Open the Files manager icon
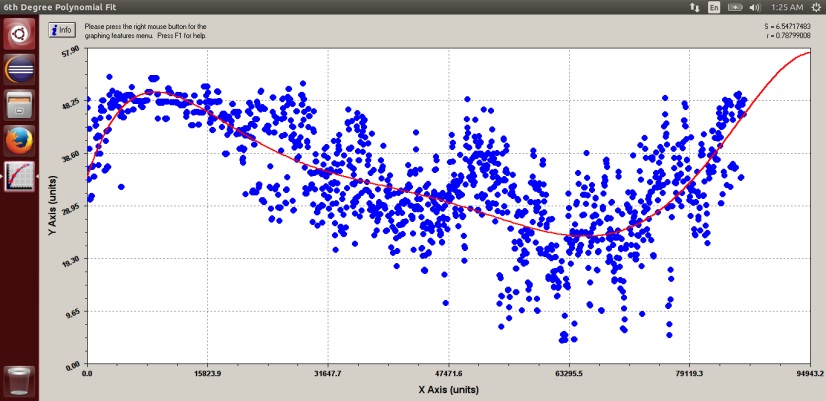 coord(19,106)
